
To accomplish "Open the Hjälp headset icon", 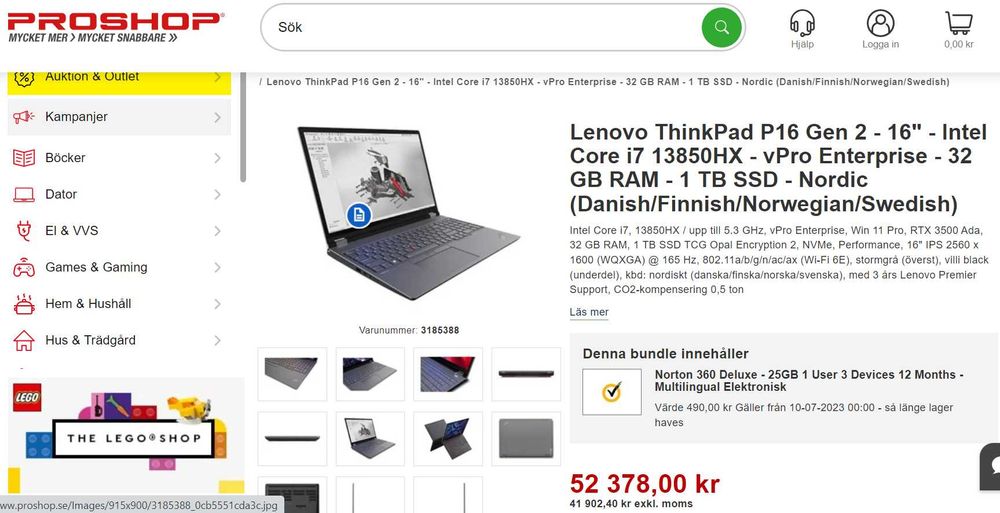I will [802, 24].
